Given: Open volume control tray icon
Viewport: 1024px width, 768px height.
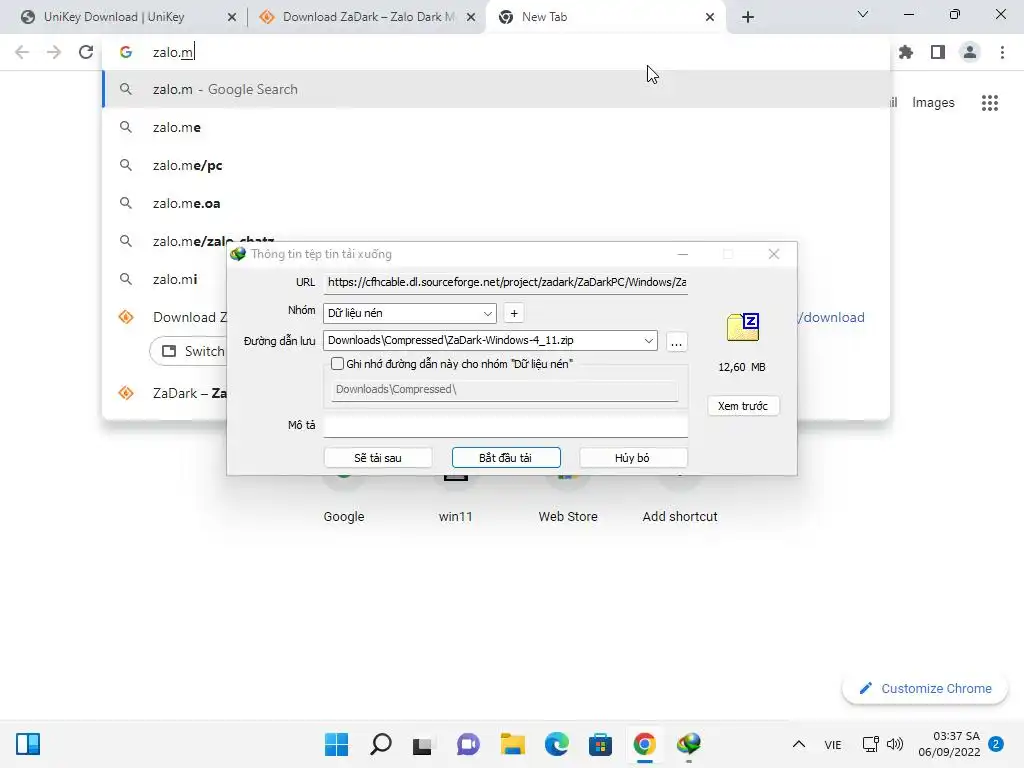Looking at the screenshot, I should click(895, 744).
